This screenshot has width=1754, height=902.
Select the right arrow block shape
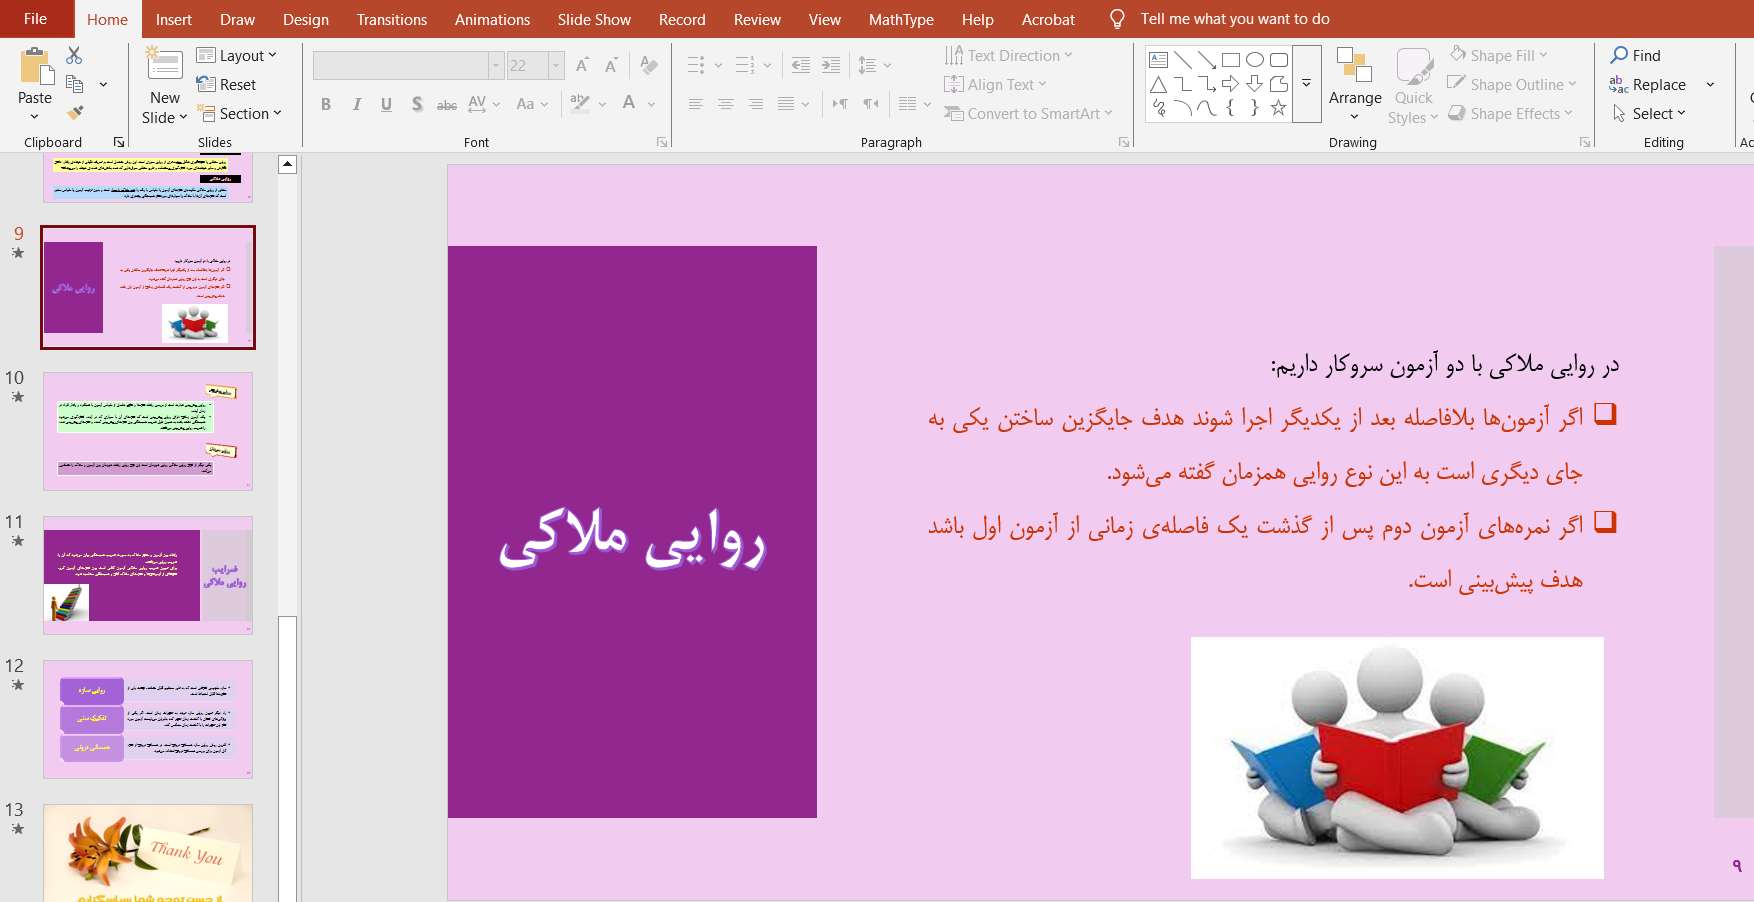tap(1230, 84)
